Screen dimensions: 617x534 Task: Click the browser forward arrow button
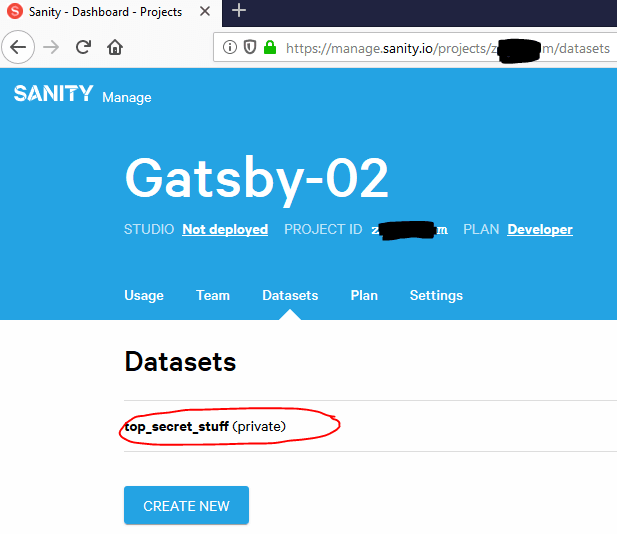coord(51,48)
